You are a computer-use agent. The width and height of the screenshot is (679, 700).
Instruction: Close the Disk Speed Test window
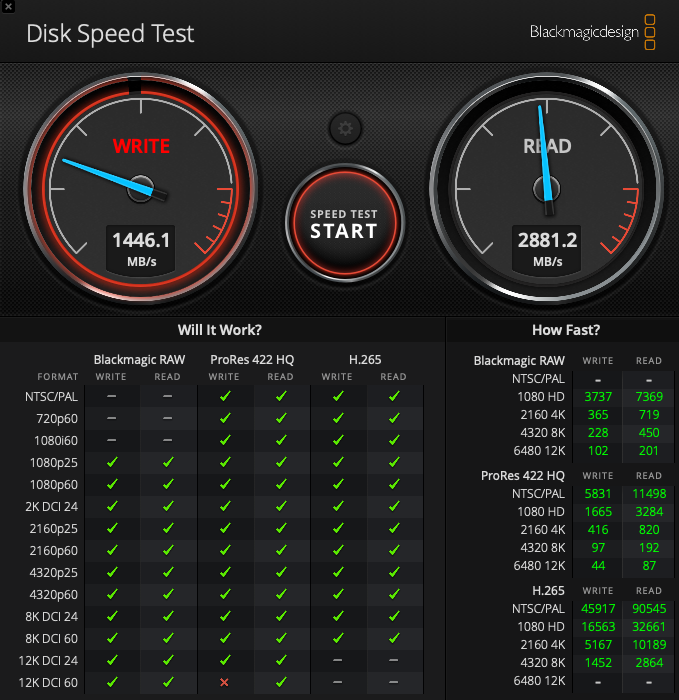coord(8,7)
